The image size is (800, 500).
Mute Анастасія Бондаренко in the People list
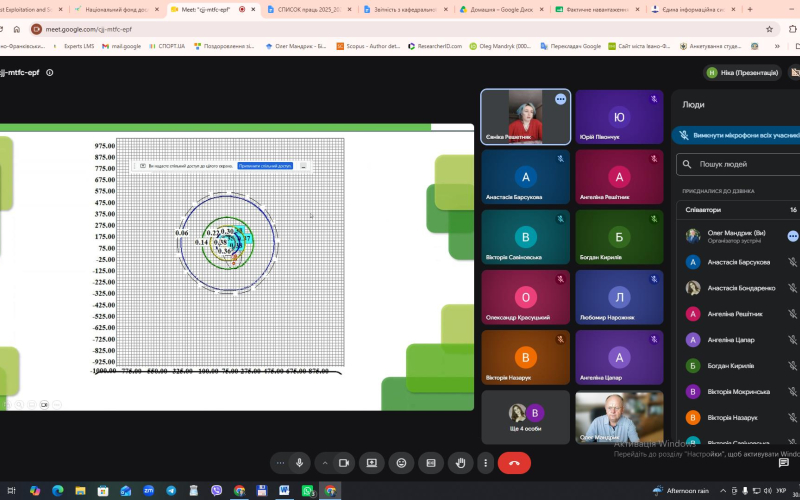792,288
